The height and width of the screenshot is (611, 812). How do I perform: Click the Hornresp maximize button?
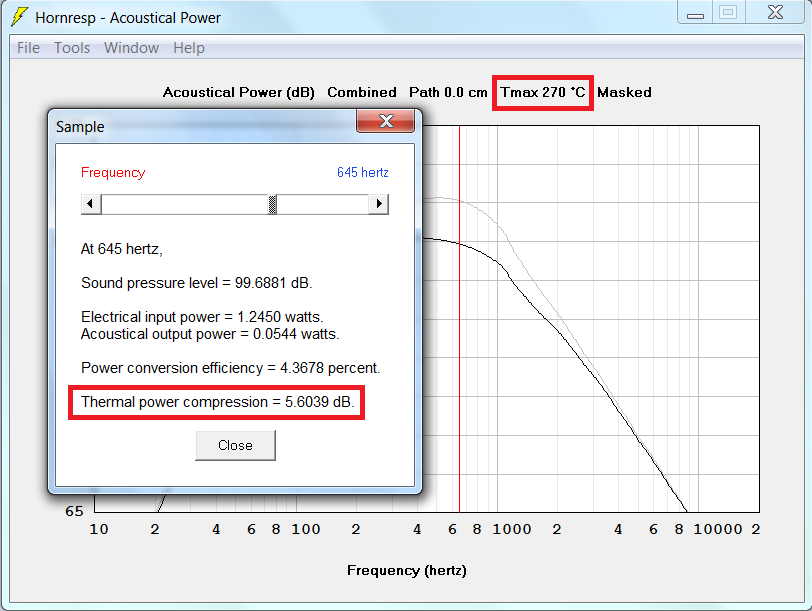tap(728, 12)
